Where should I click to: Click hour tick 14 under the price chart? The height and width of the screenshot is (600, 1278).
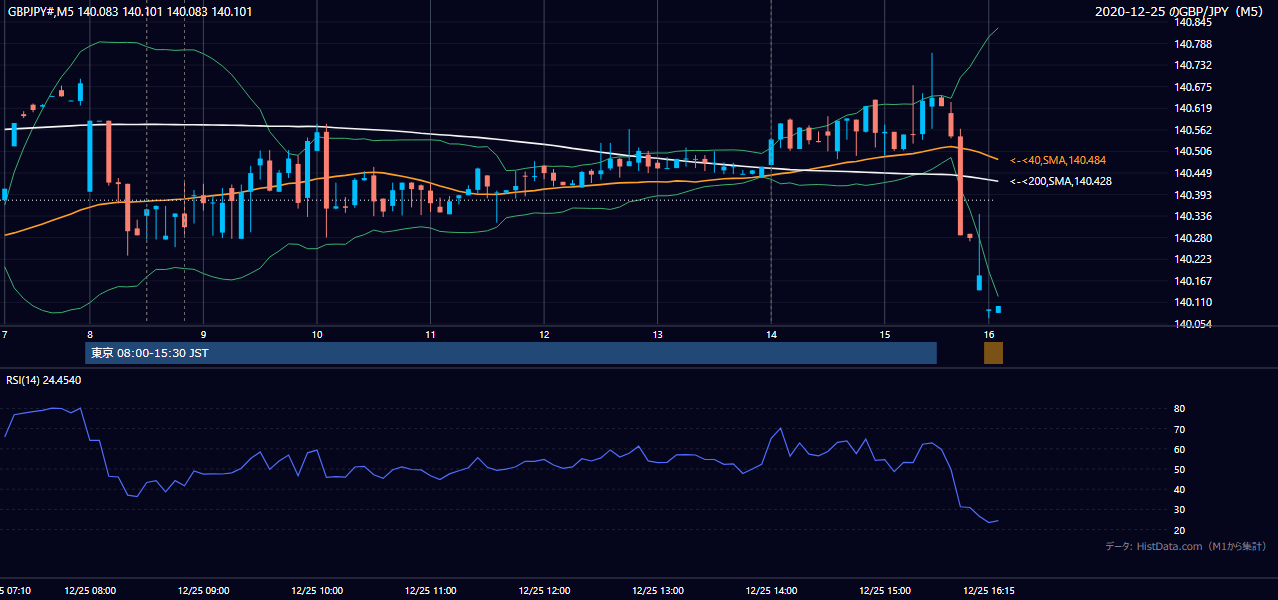(x=771, y=334)
